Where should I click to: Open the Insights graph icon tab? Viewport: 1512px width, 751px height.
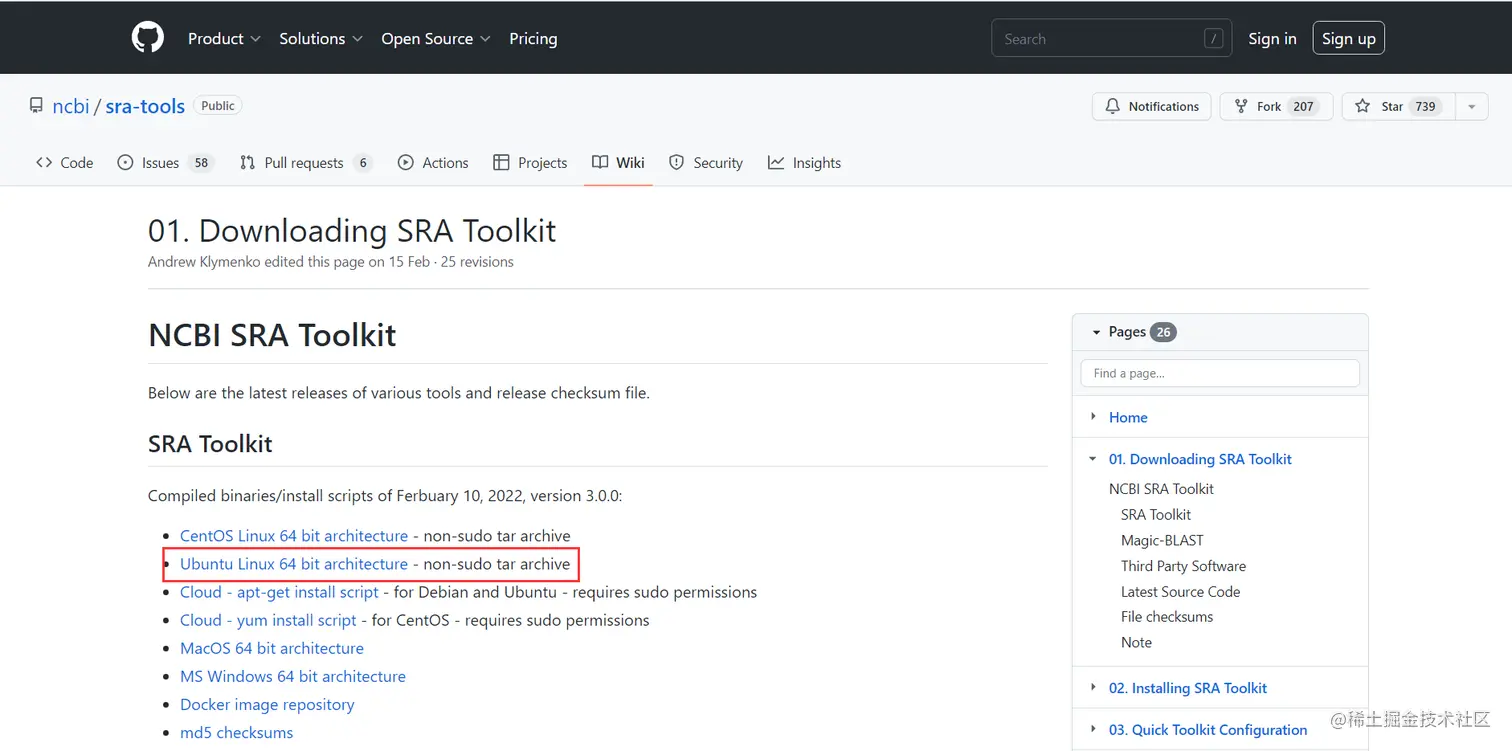tap(776, 162)
